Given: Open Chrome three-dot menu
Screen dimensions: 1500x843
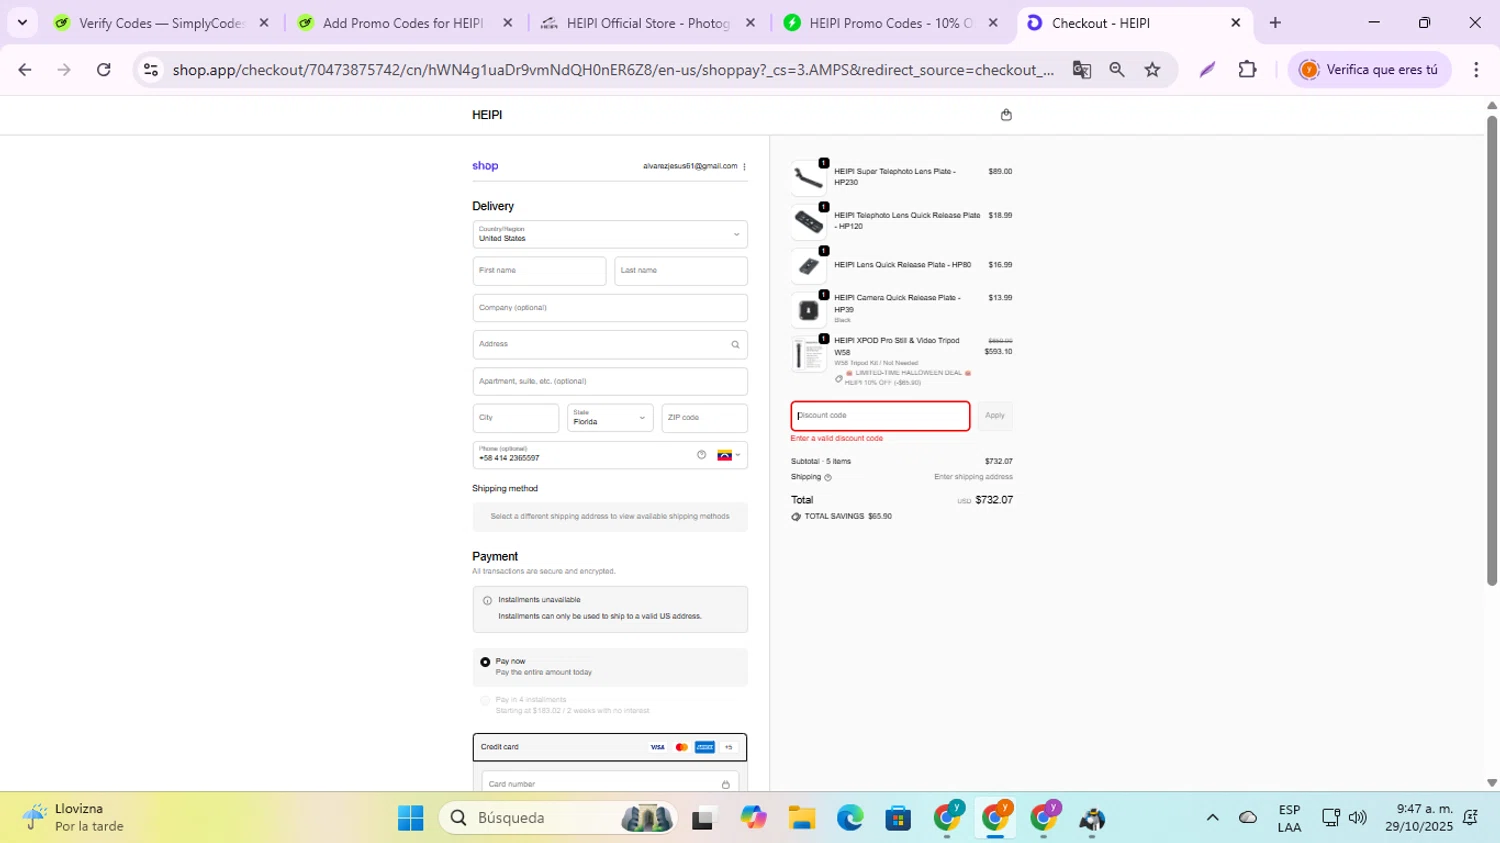Looking at the screenshot, I should point(1476,69).
